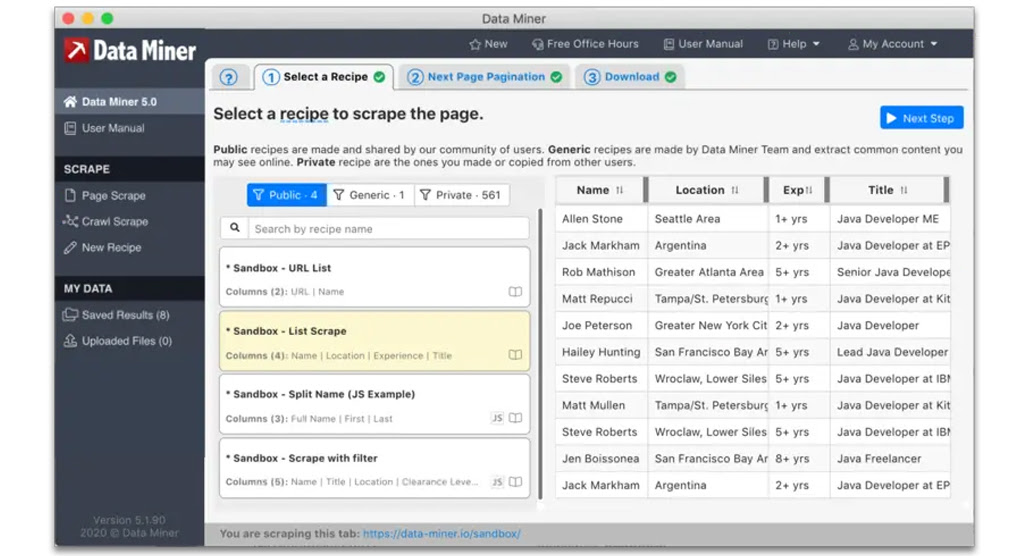Go to Data Miner 5.0 home

pos(129,102)
